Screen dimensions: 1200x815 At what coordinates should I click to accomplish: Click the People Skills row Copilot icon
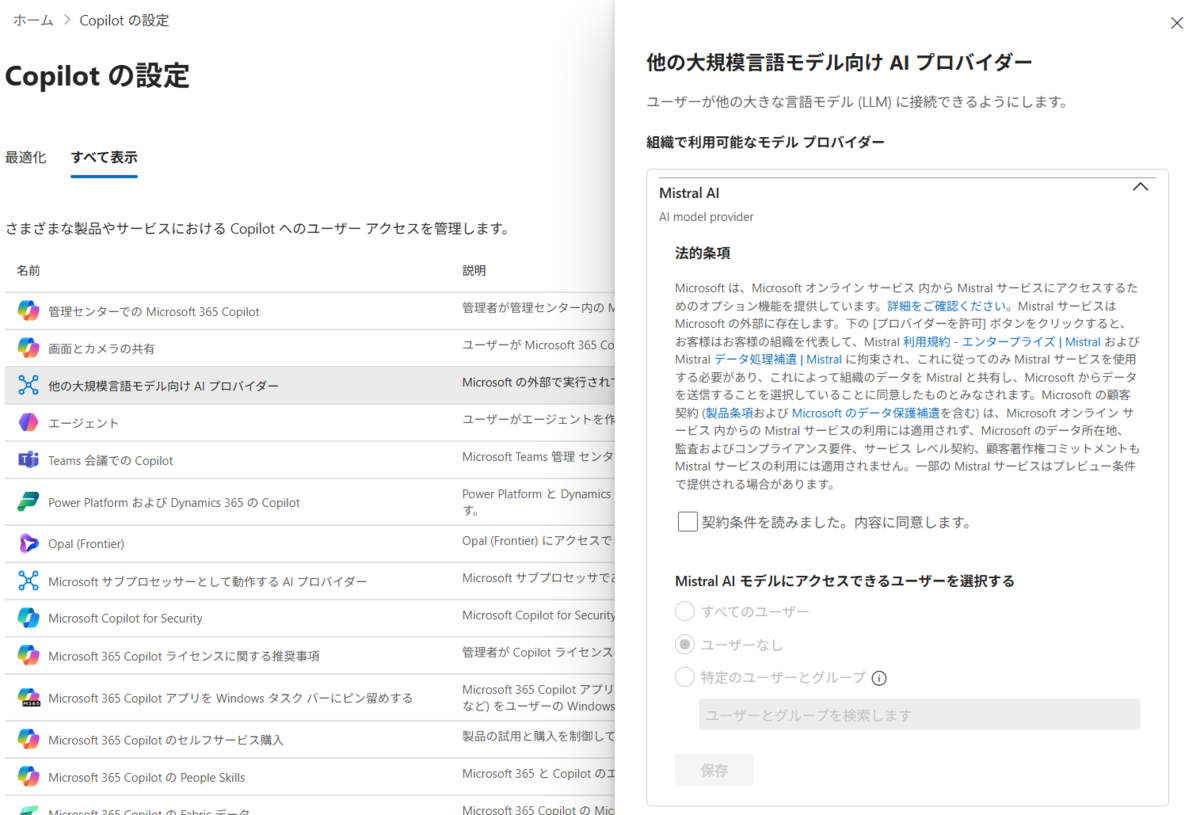point(28,777)
